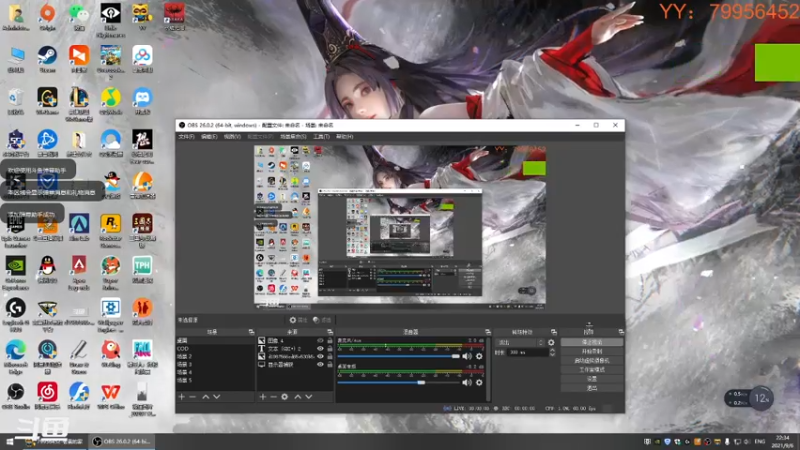Toggle the lock on the 文本 (GDI+) 2 source
Image resolution: width=800 pixels, height=450 pixels.
(x=330, y=348)
